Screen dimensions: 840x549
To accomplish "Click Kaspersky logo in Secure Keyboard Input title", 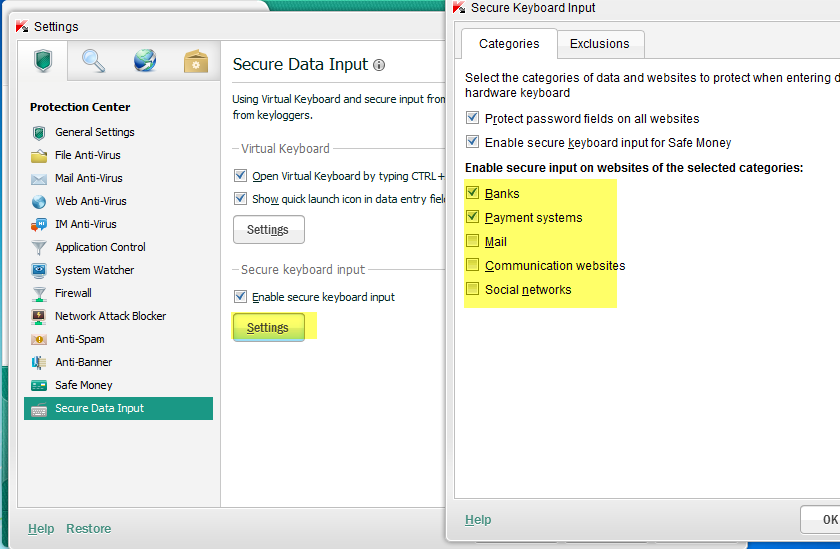I will click(459, 7).
